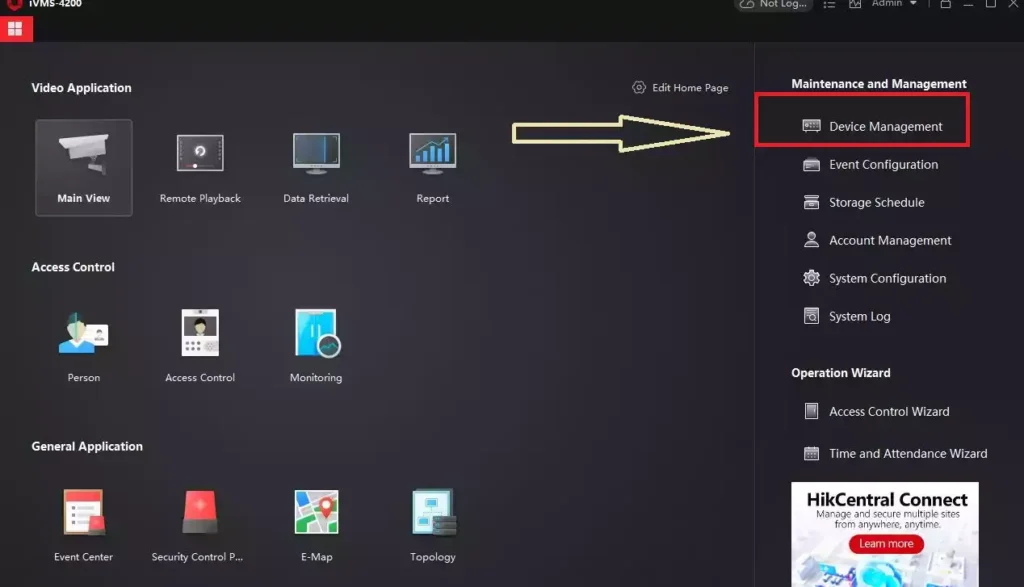Image resolution: width=1024 pixels, height=587 pixels.
Task: Click the red home grid icon
Action: (16, 29)
